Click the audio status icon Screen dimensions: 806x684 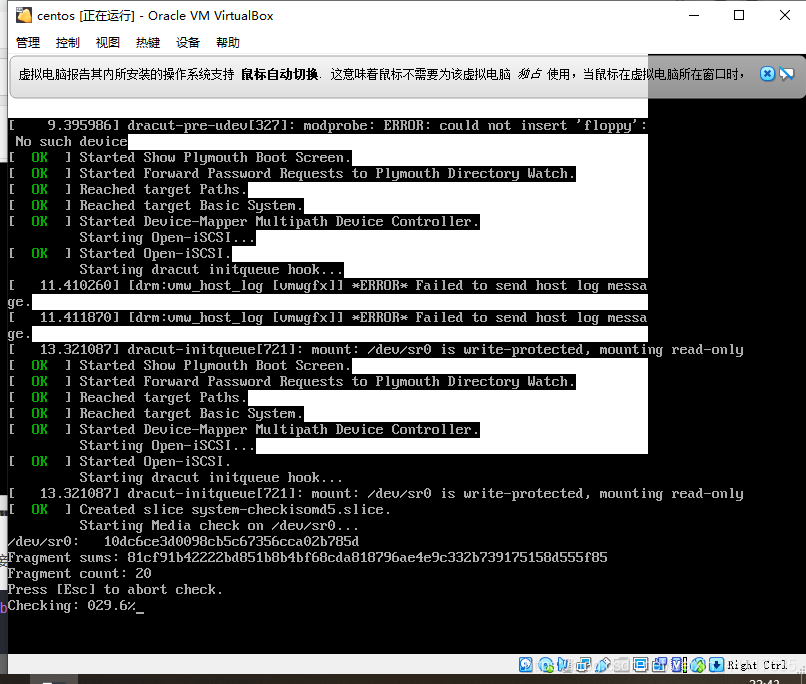click(564, 664)
